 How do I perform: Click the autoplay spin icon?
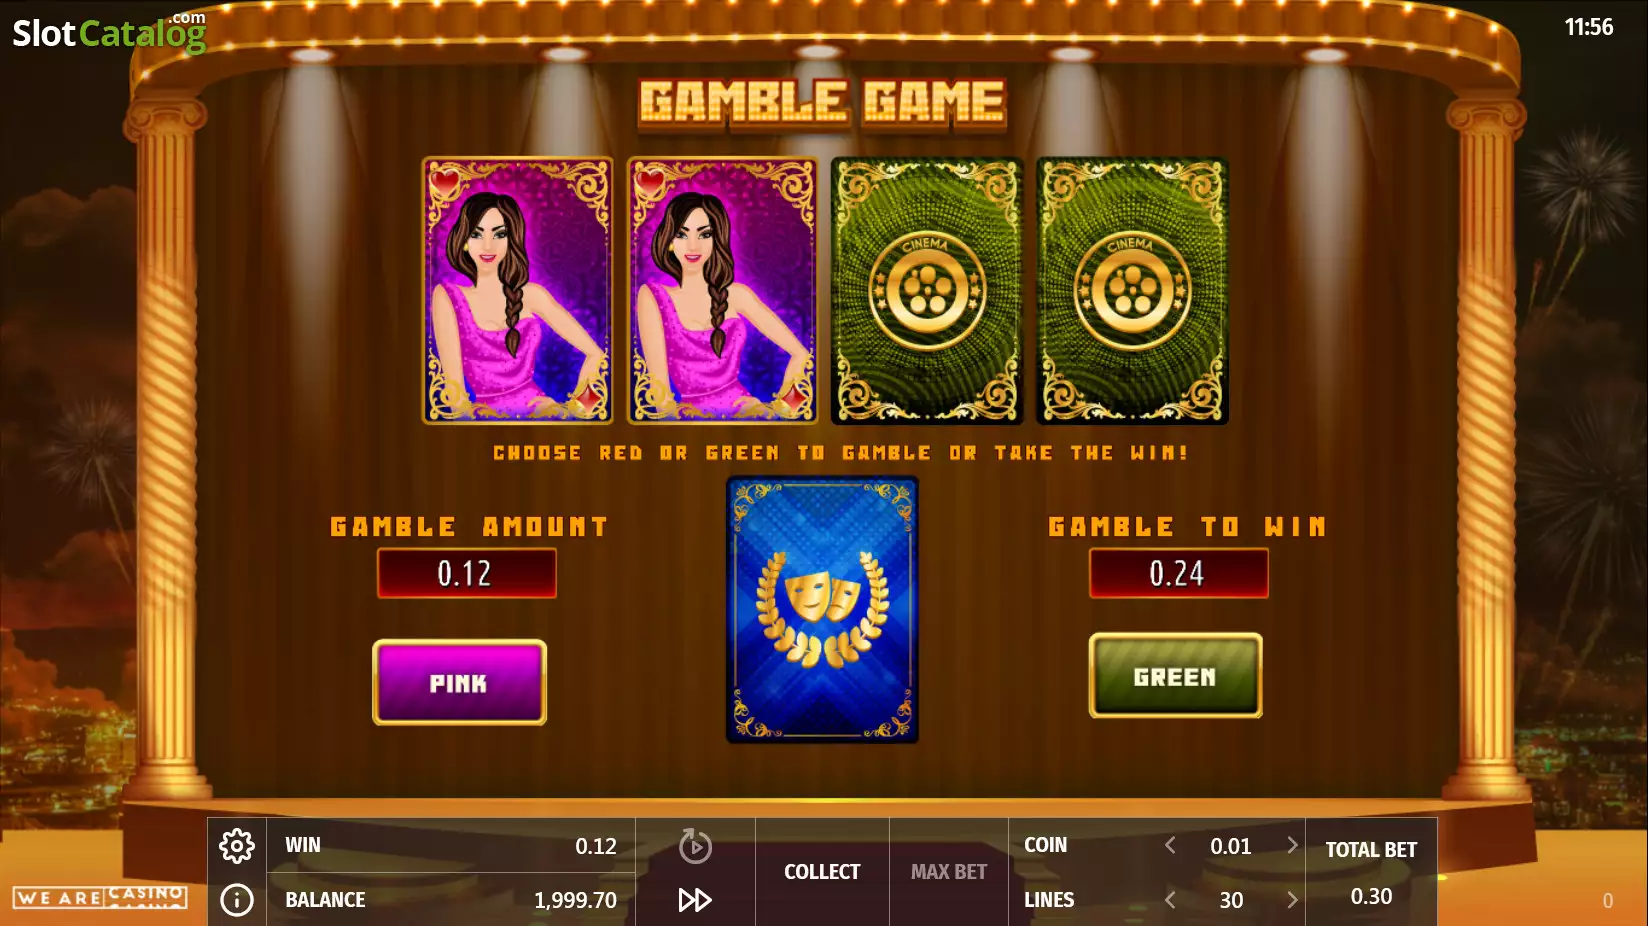pyautogui.click(x=695, y=846)
